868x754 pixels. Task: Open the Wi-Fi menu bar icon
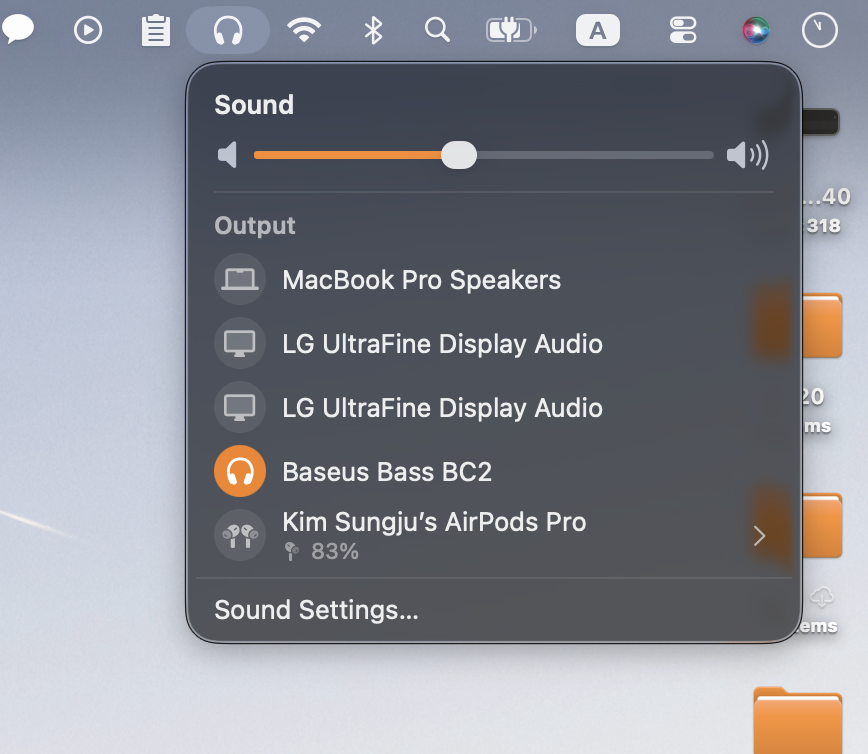tap(304, 29)
